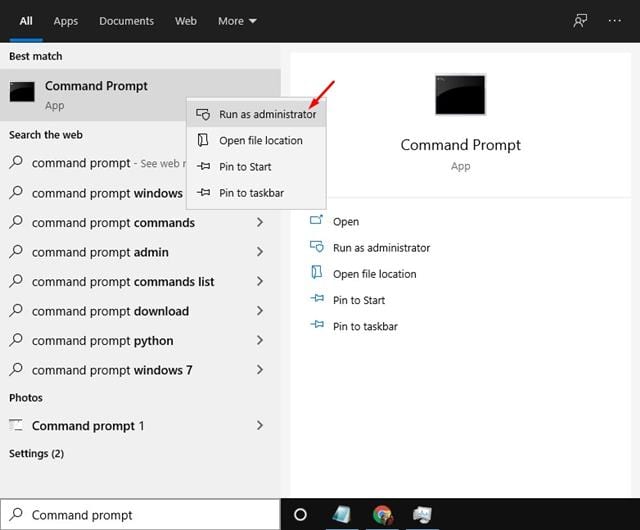Click Open in the preview pane
The image size is (640, 530).
click(346, 222)
